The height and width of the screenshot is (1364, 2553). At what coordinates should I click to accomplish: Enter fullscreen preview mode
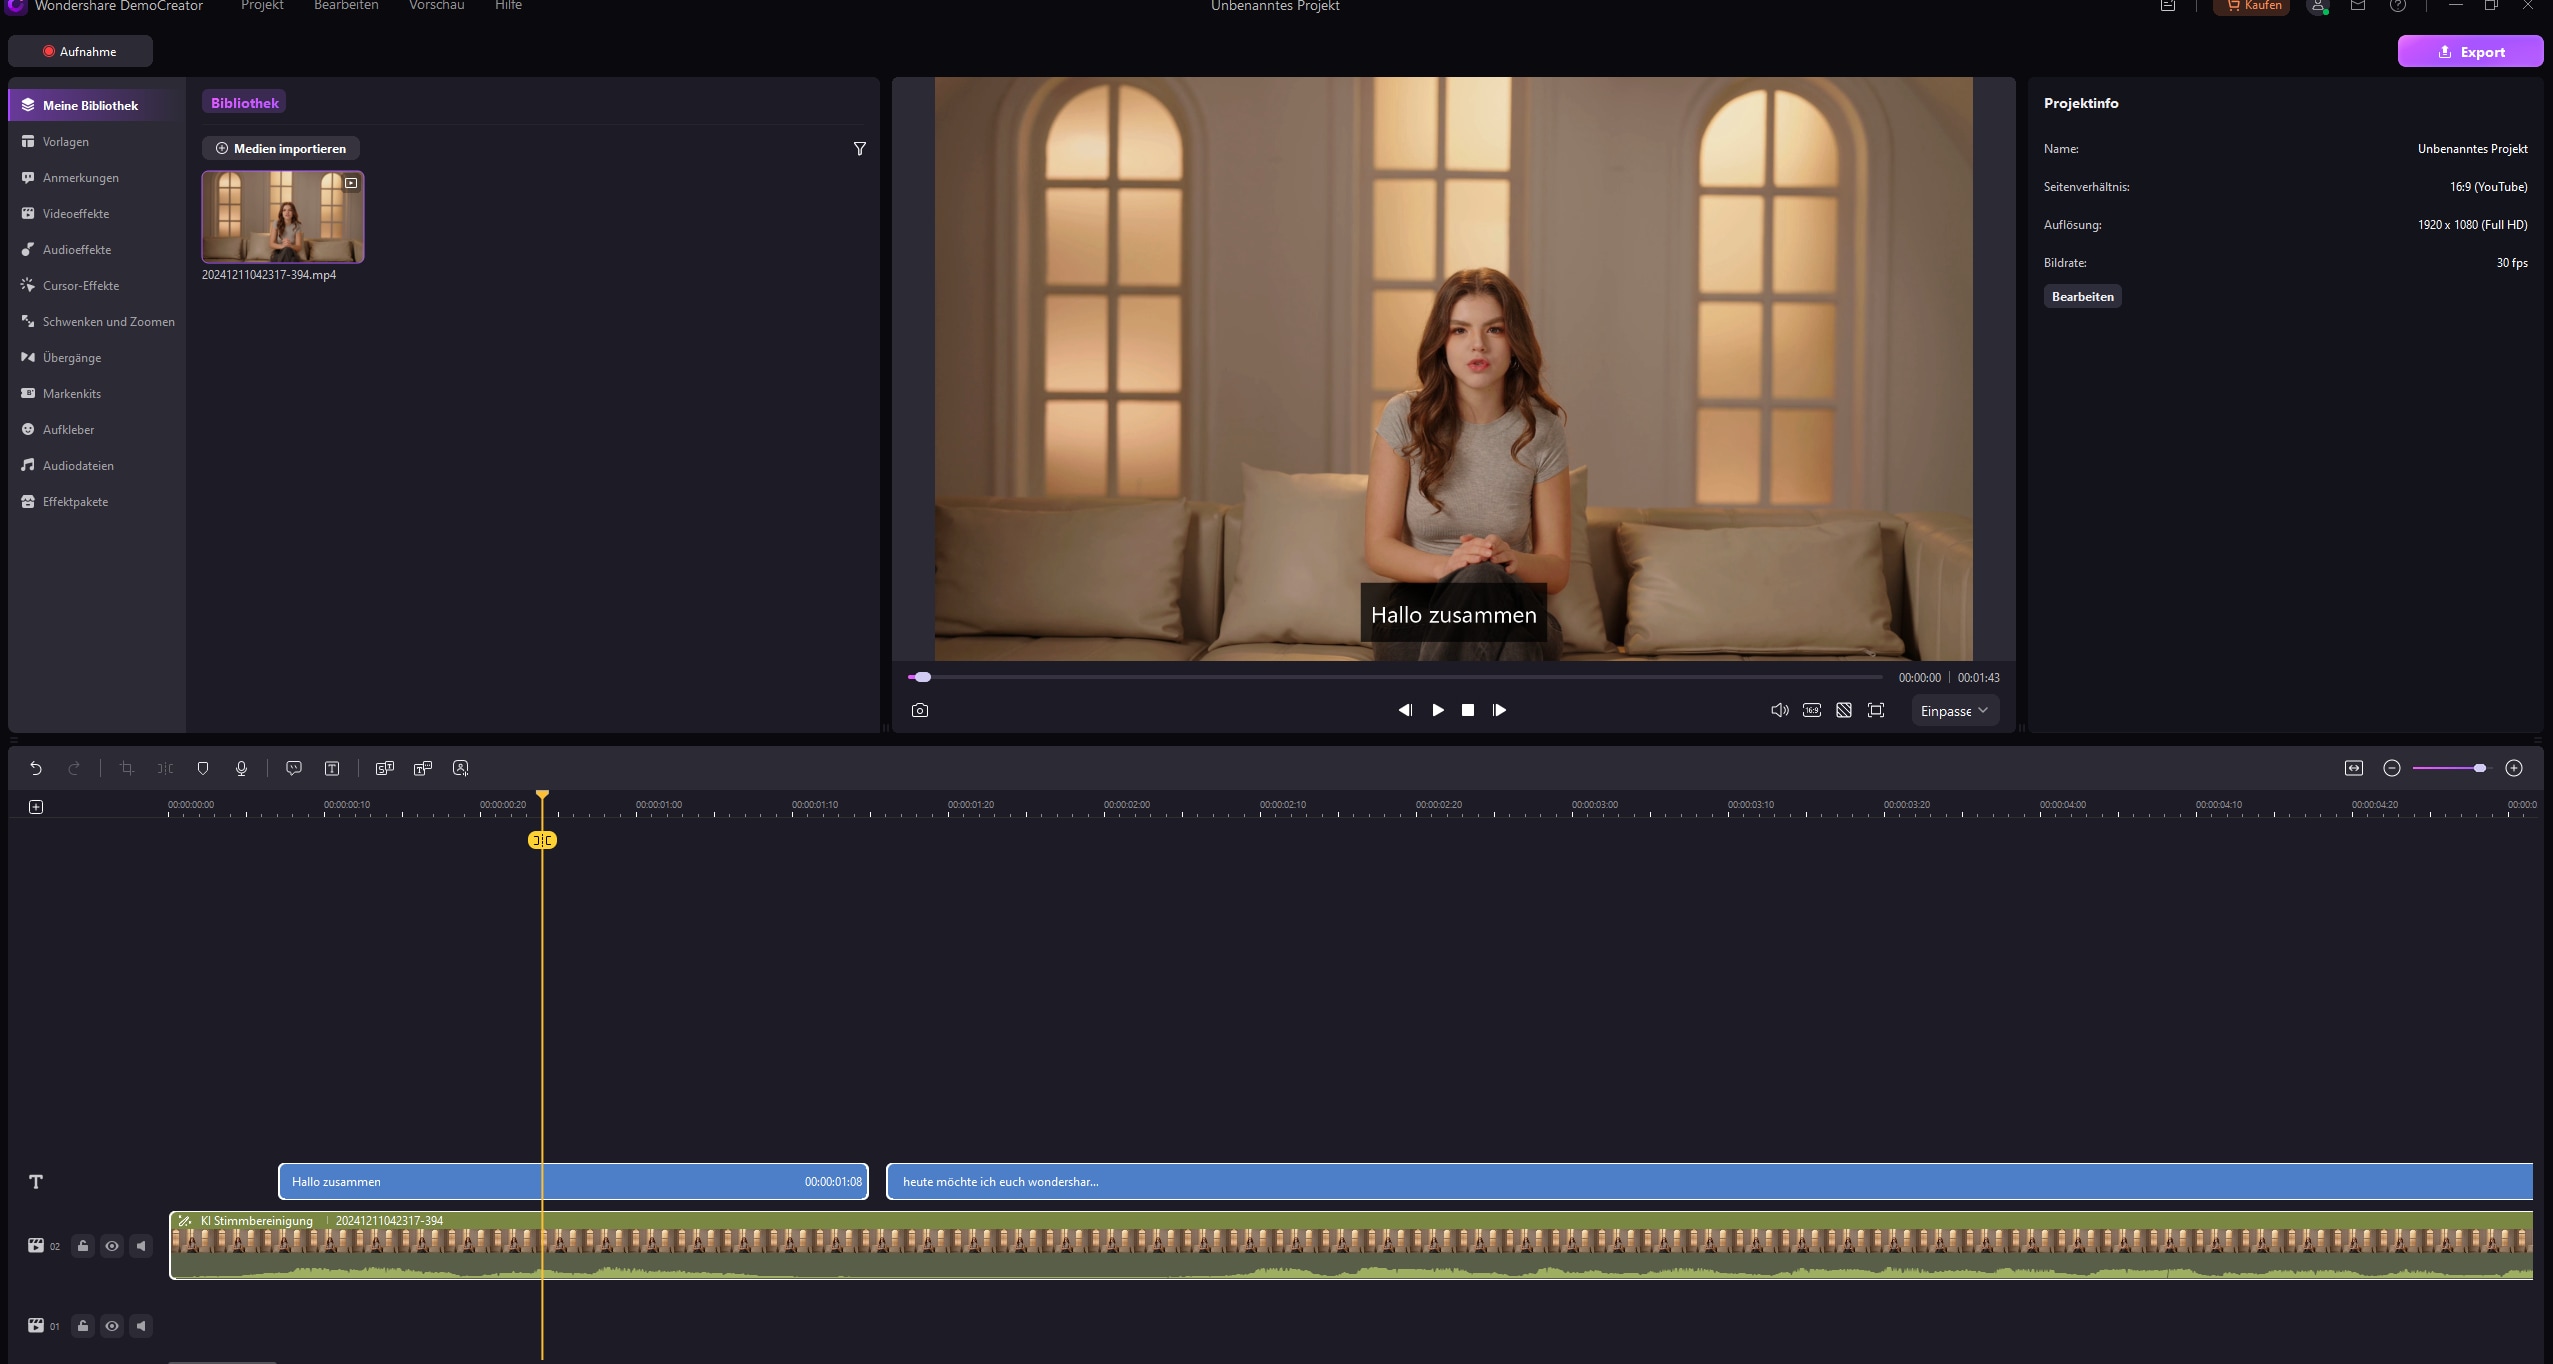tap(1876, 710)
